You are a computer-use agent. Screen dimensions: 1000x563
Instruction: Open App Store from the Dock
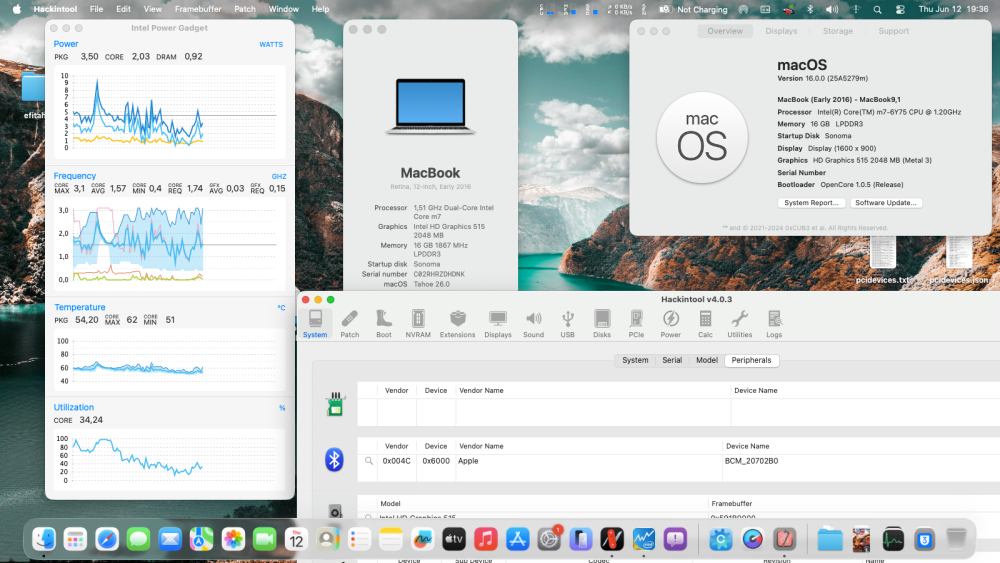pyautogui.click(x=517, y=539)
